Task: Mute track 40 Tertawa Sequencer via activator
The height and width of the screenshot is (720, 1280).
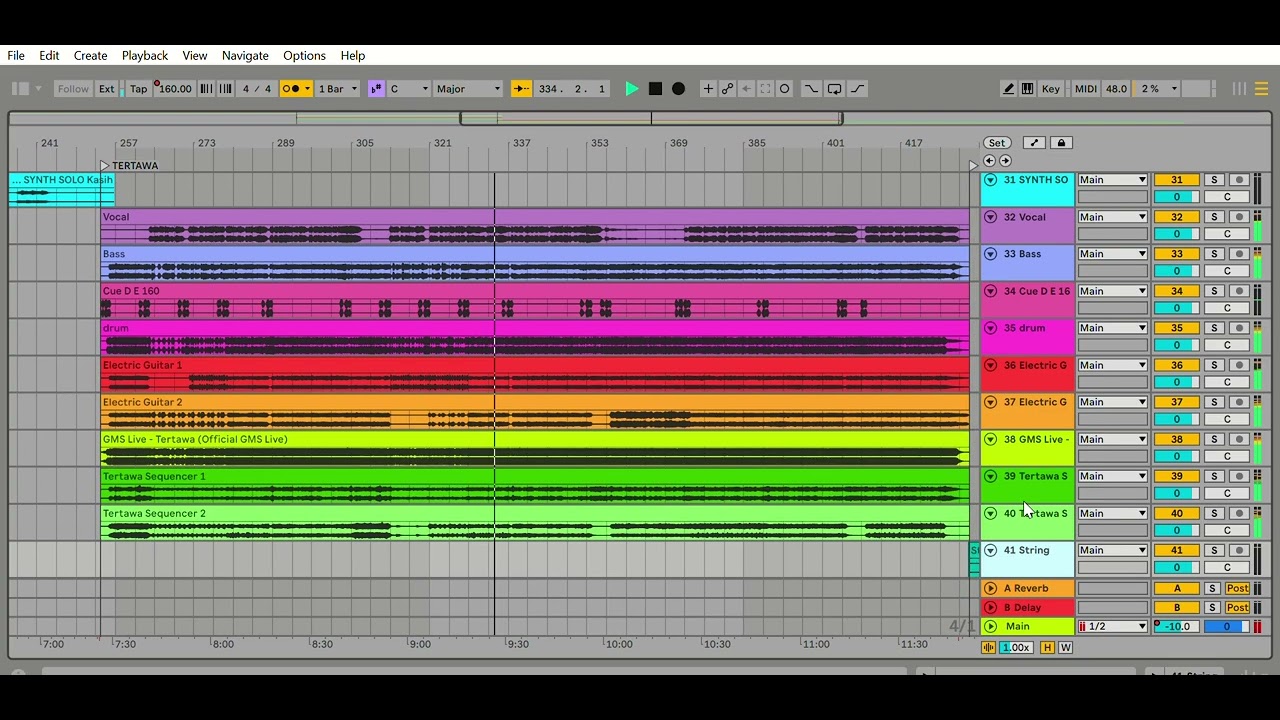Action: (1176, 513)
